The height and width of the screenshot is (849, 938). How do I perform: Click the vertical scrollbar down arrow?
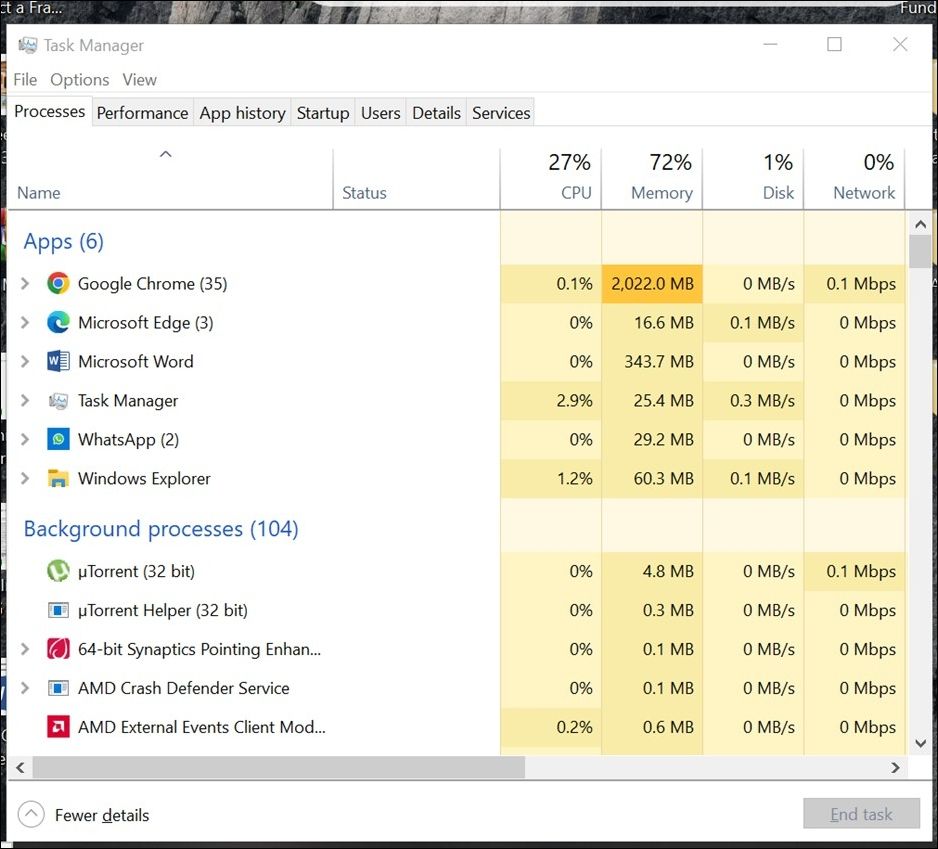tap(920, 743)
